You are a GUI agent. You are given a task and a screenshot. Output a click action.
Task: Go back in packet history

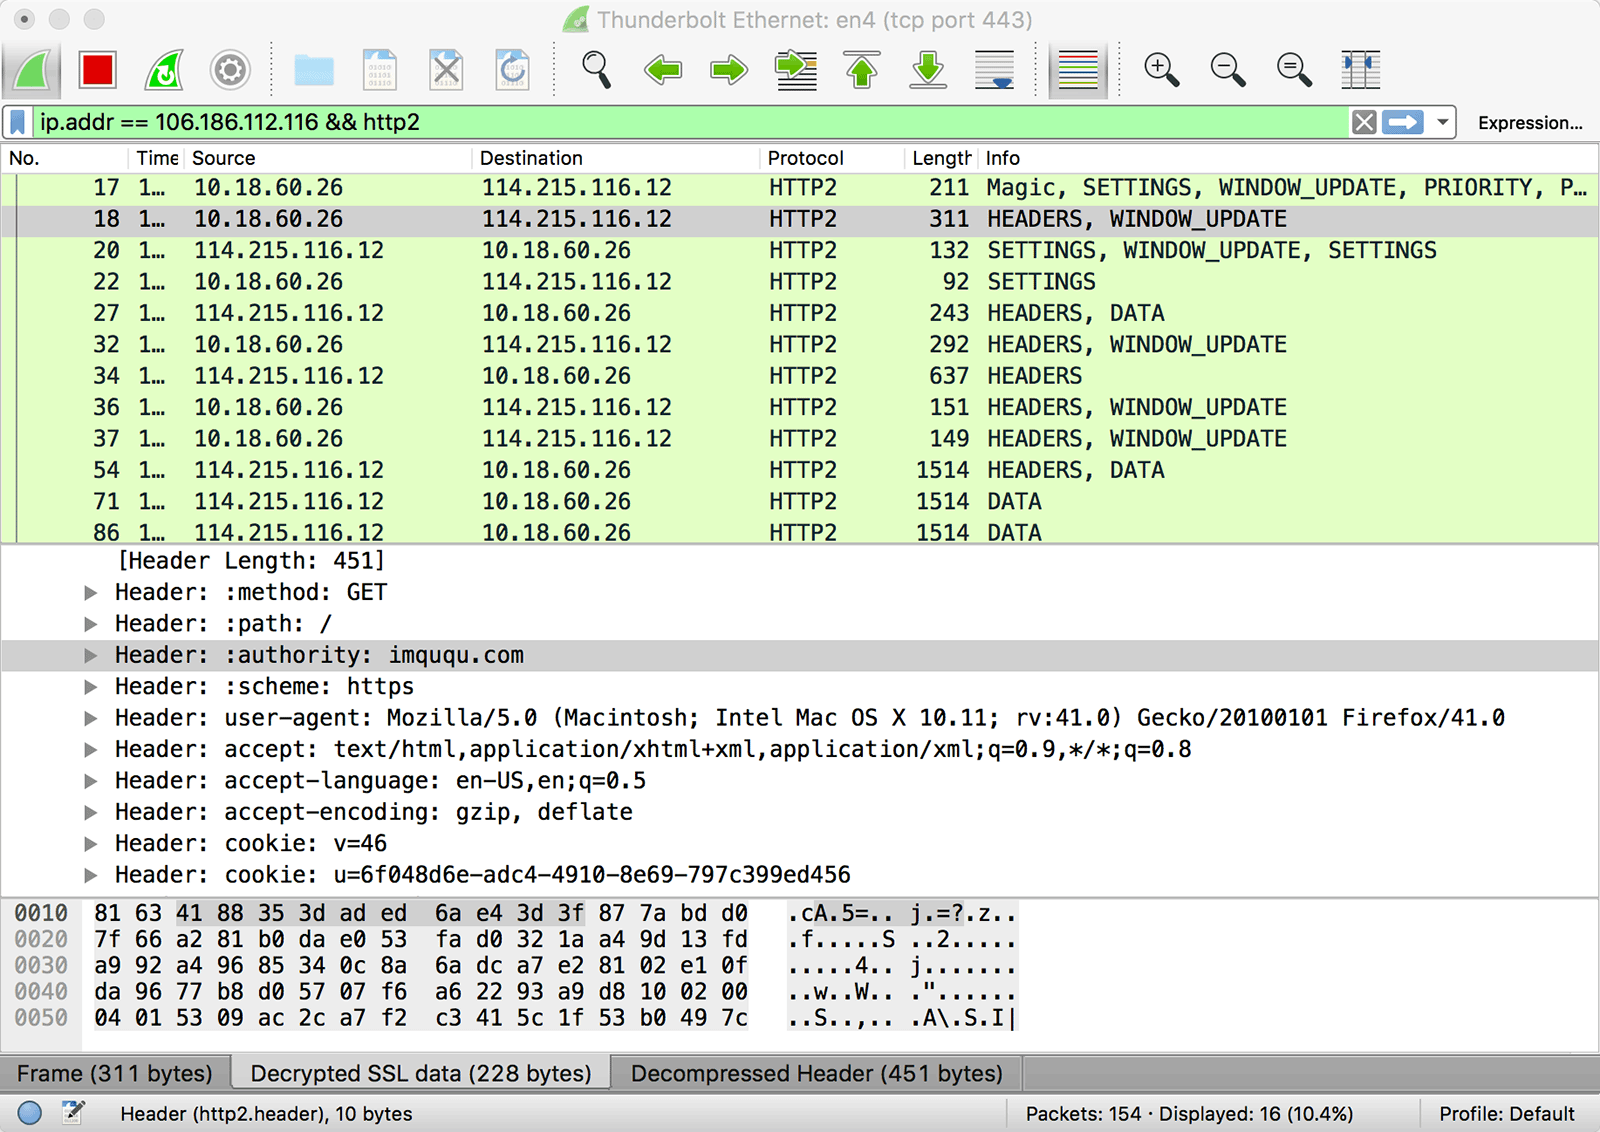coord(663,71)
